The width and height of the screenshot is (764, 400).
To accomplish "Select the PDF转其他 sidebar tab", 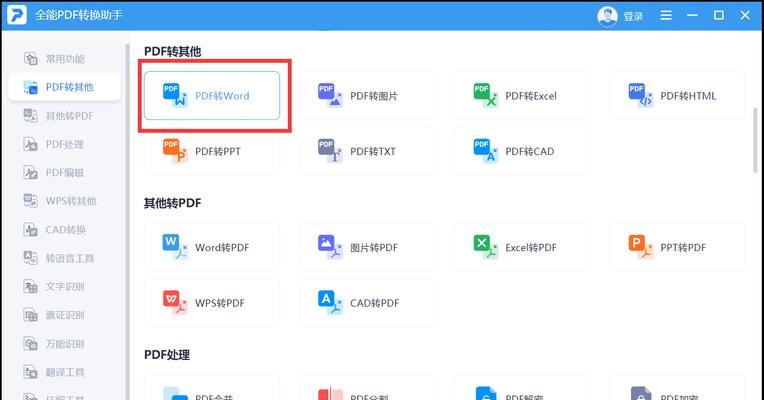I will point(64,87).
